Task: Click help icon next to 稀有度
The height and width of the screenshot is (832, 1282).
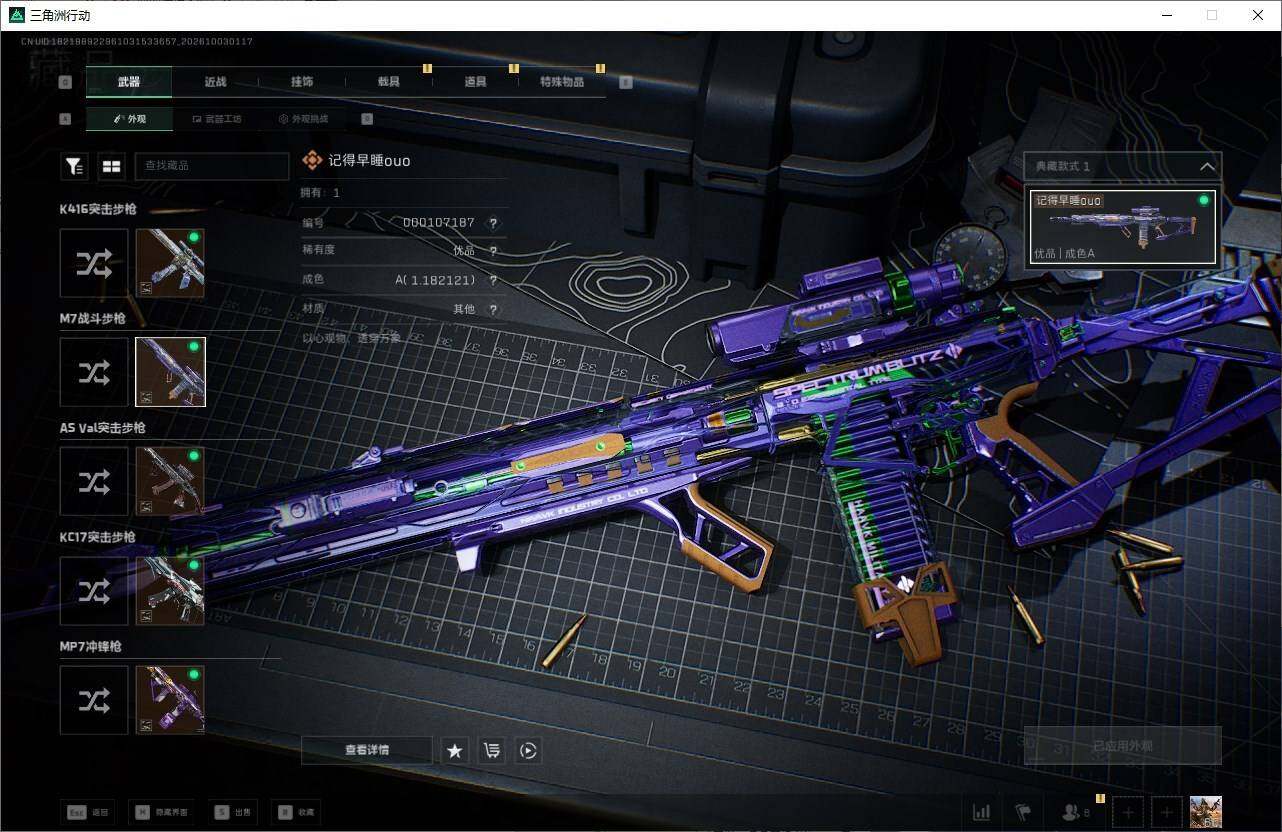Action: coord(493,251)
